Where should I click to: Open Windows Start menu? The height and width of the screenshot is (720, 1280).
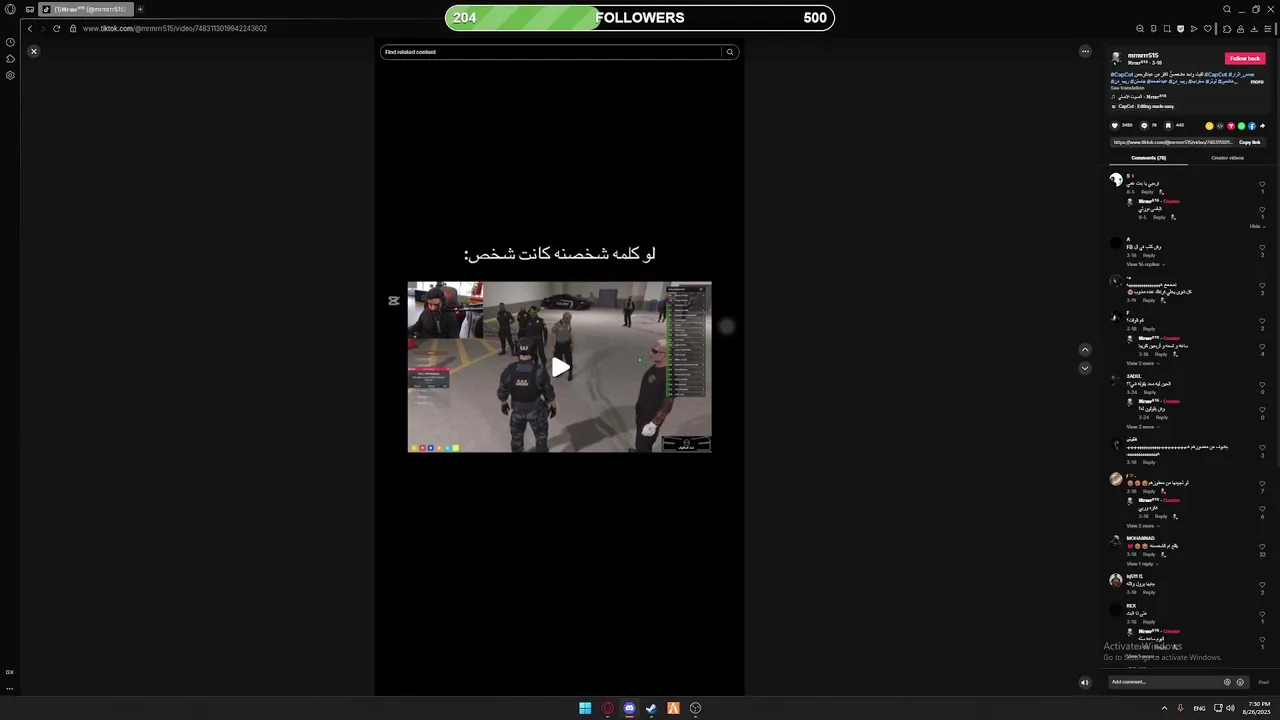(585, 708)
